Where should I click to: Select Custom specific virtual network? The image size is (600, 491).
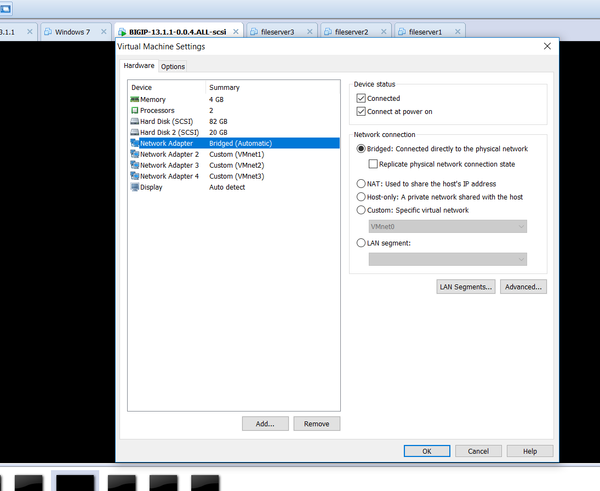pos(361,210)
